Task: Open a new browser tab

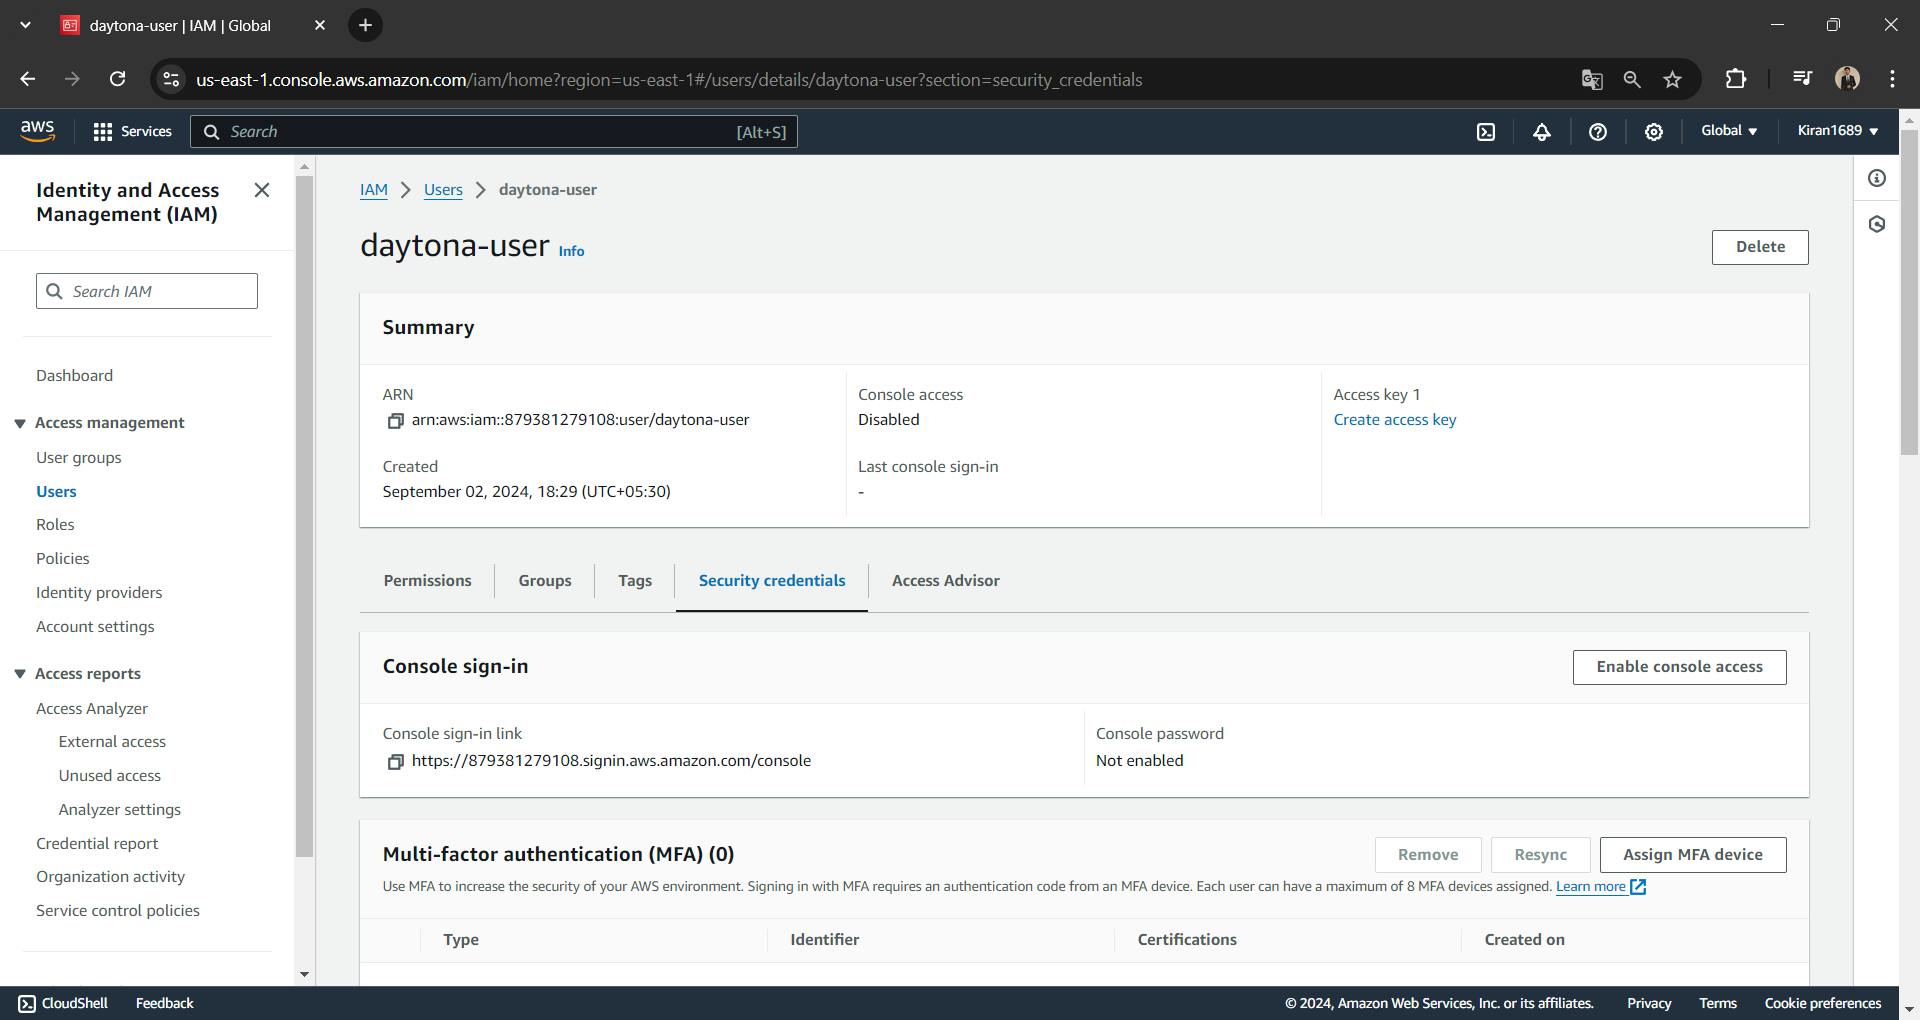Action: pyautogui.click(x=366, y=25)
